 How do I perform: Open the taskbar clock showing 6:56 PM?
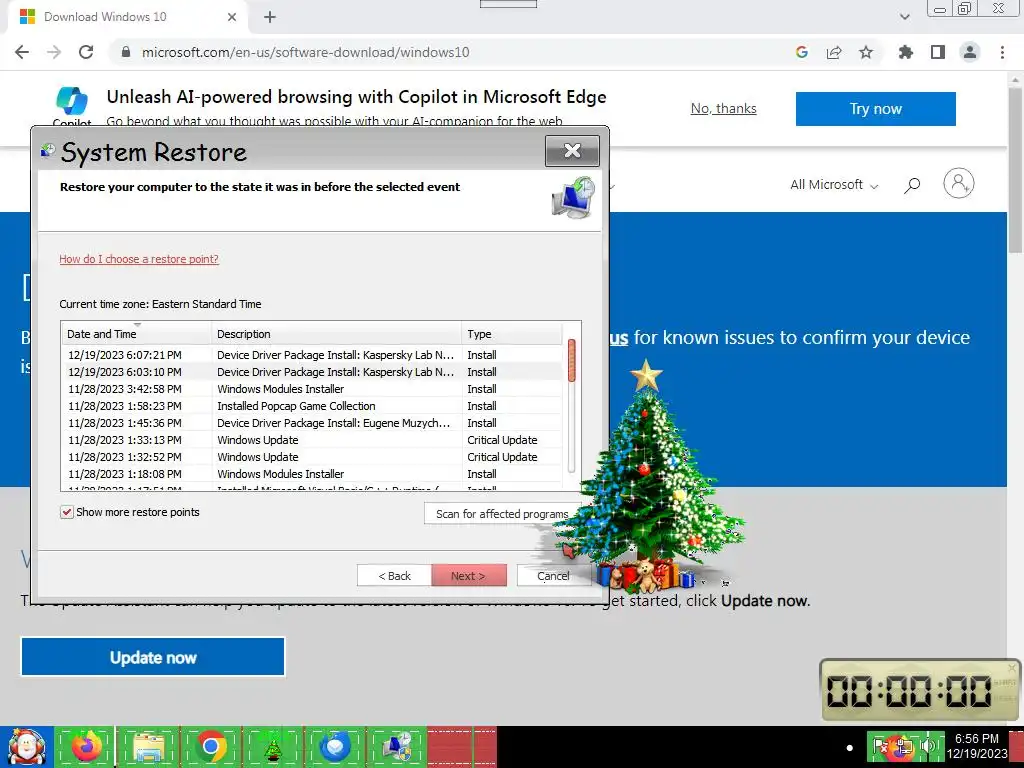point(977,745)
